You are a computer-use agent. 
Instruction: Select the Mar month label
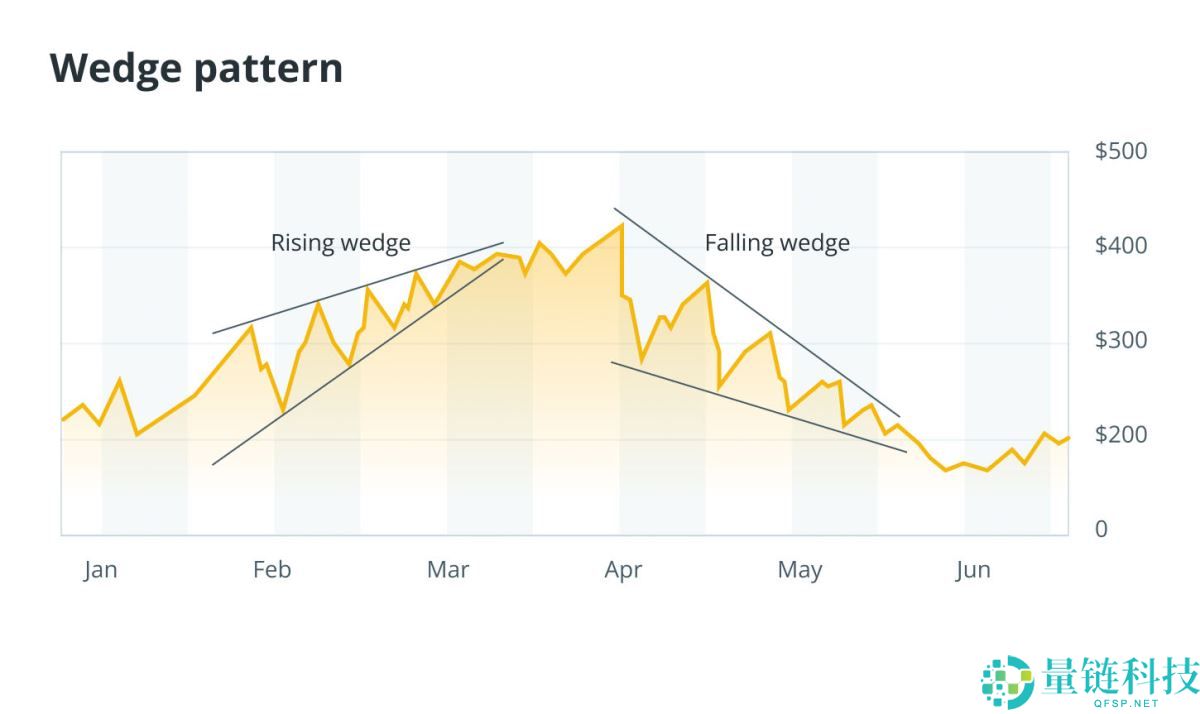tap(447, 570)
